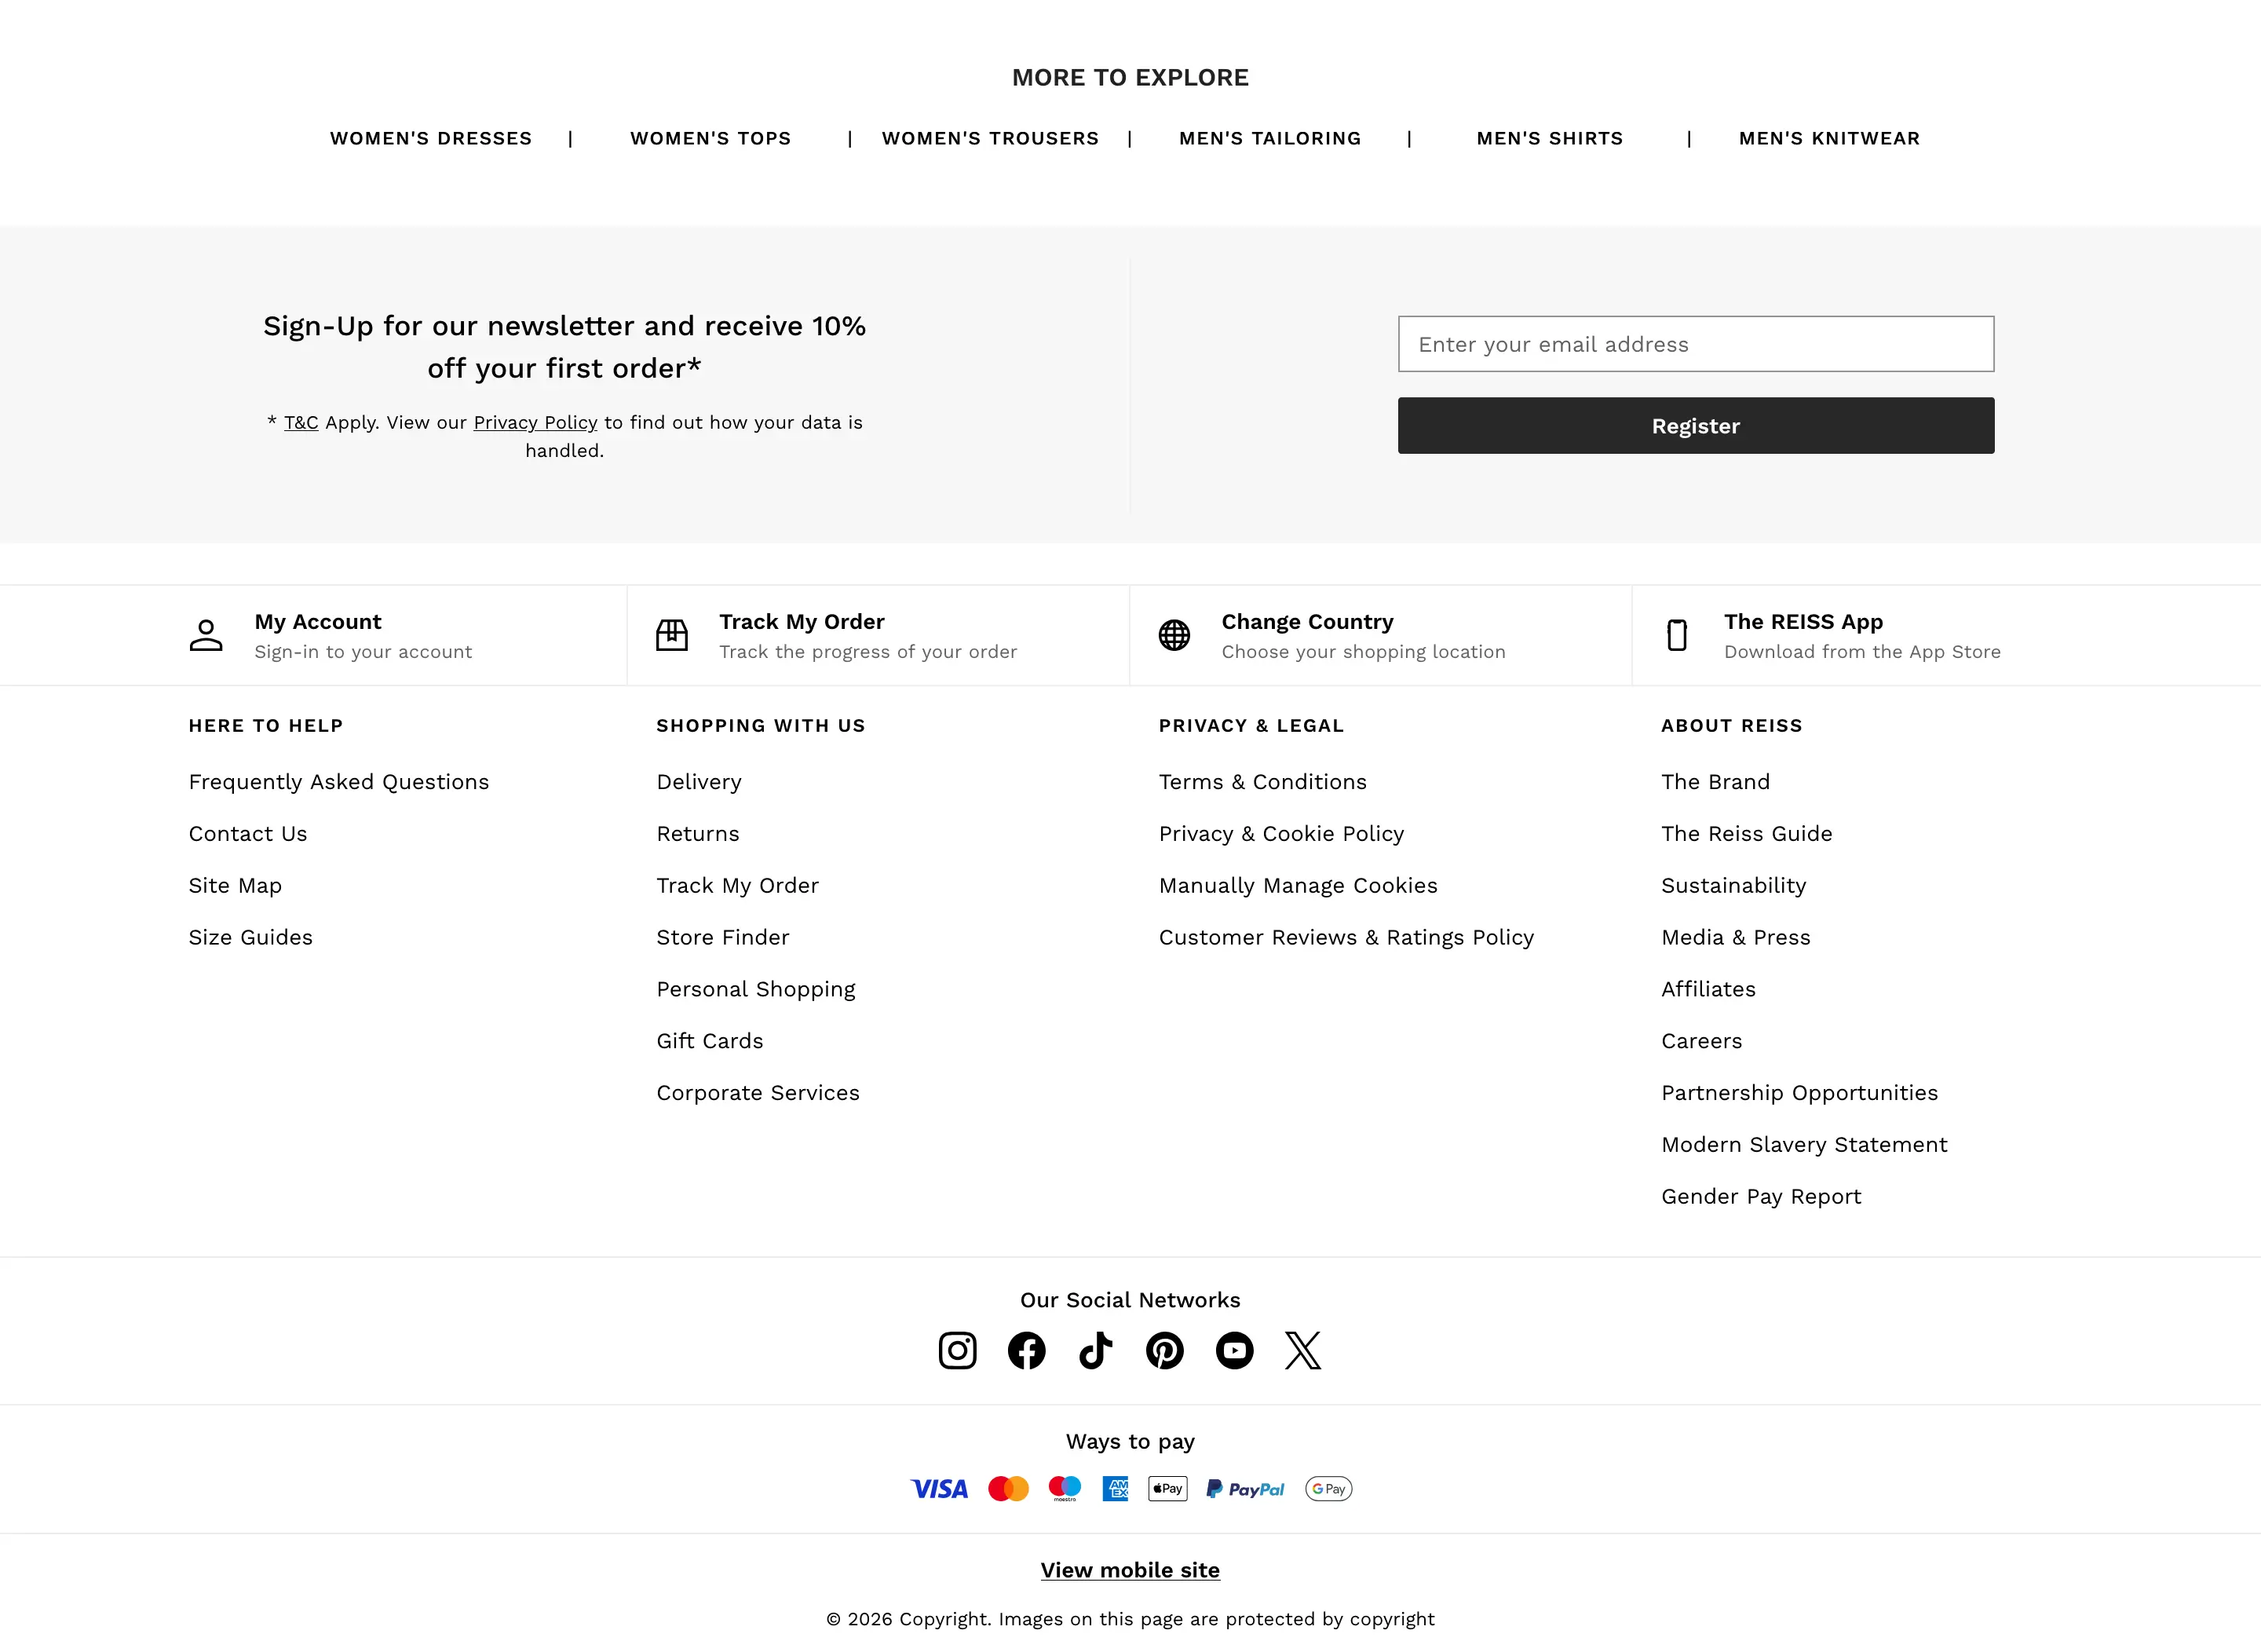Open the T&C link
The height and width of the screenshot is (1652, 2261).
pos(301,422)
